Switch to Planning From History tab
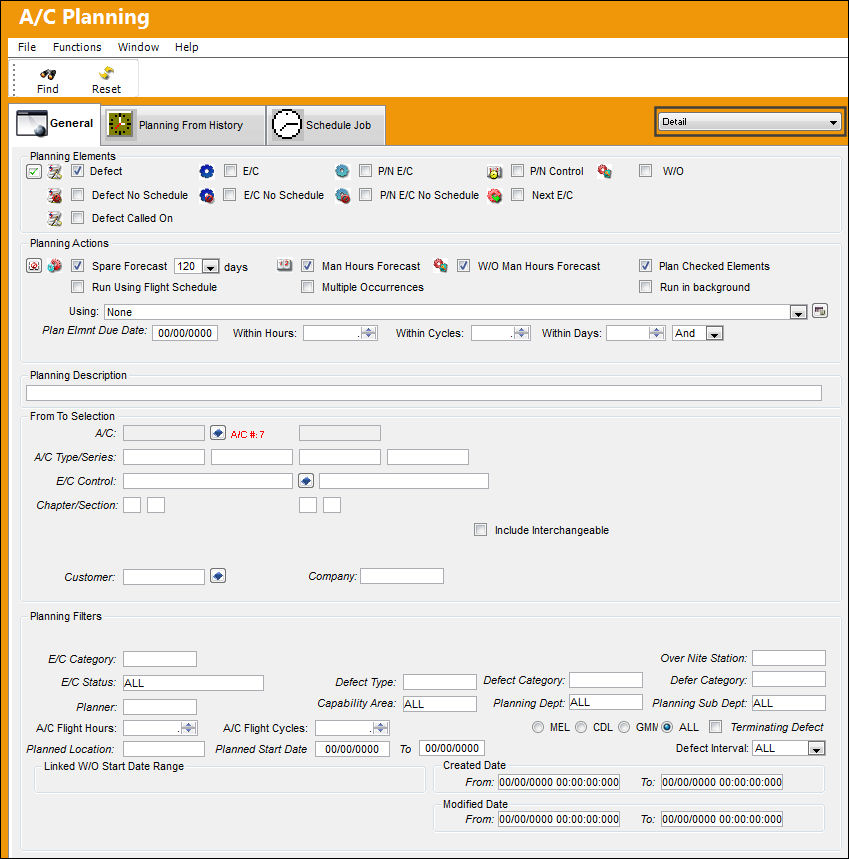The width and height of the screenshot is (849, 859). (183, 125)
